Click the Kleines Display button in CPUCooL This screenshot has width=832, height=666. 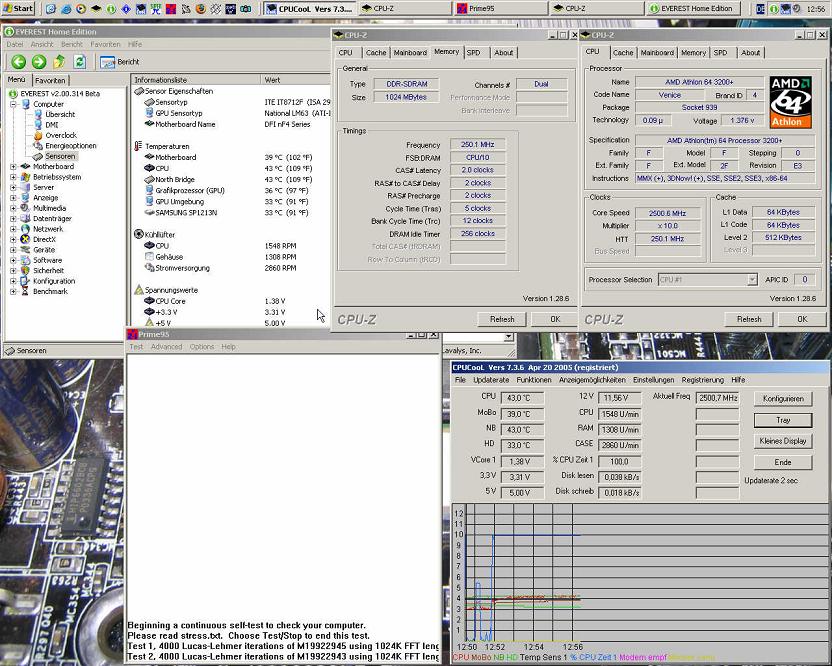pyautogui.click(x=783, y=442)
